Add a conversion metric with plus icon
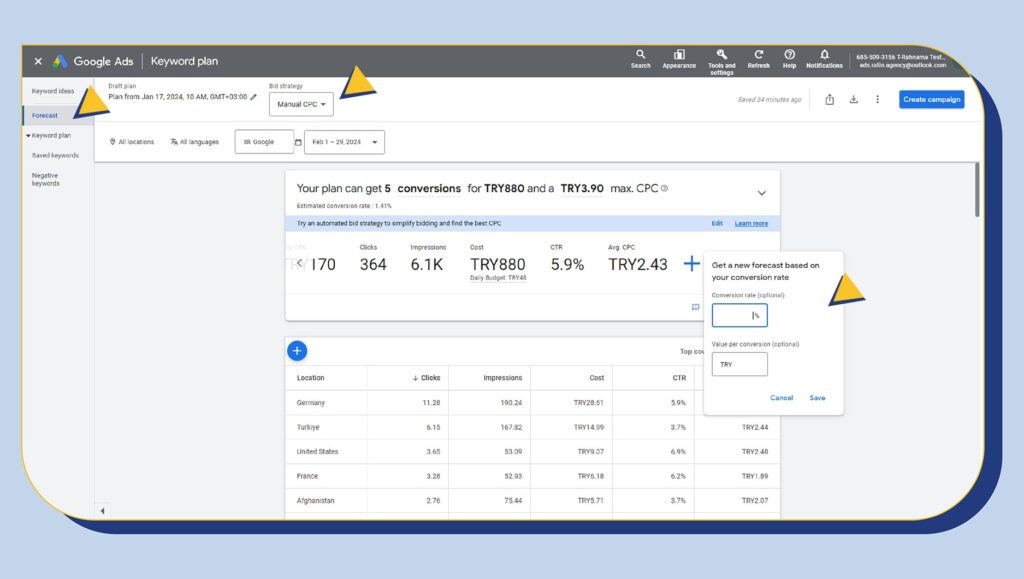 click(x=692, y=263)
